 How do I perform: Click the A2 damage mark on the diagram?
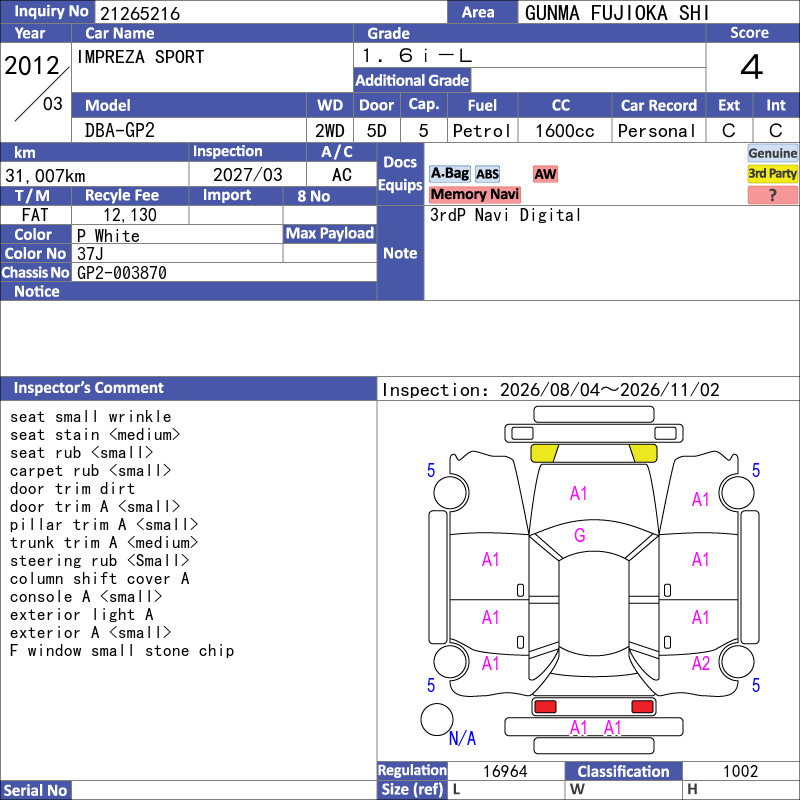point(701,663)
